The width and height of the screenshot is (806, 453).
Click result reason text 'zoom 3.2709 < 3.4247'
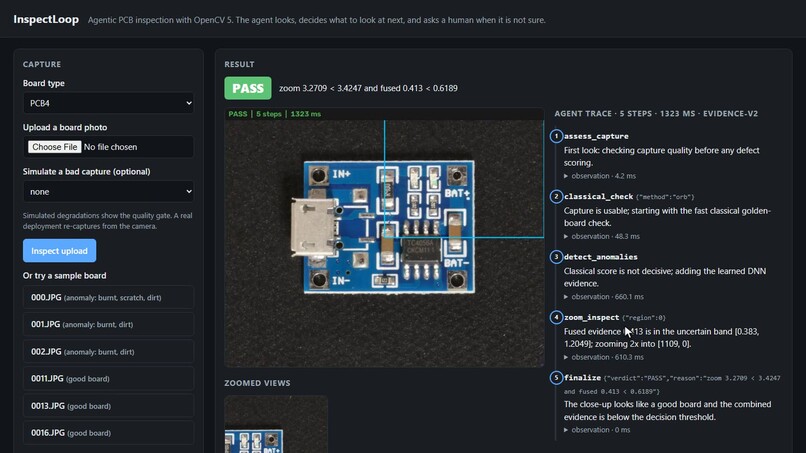(320, 88)
